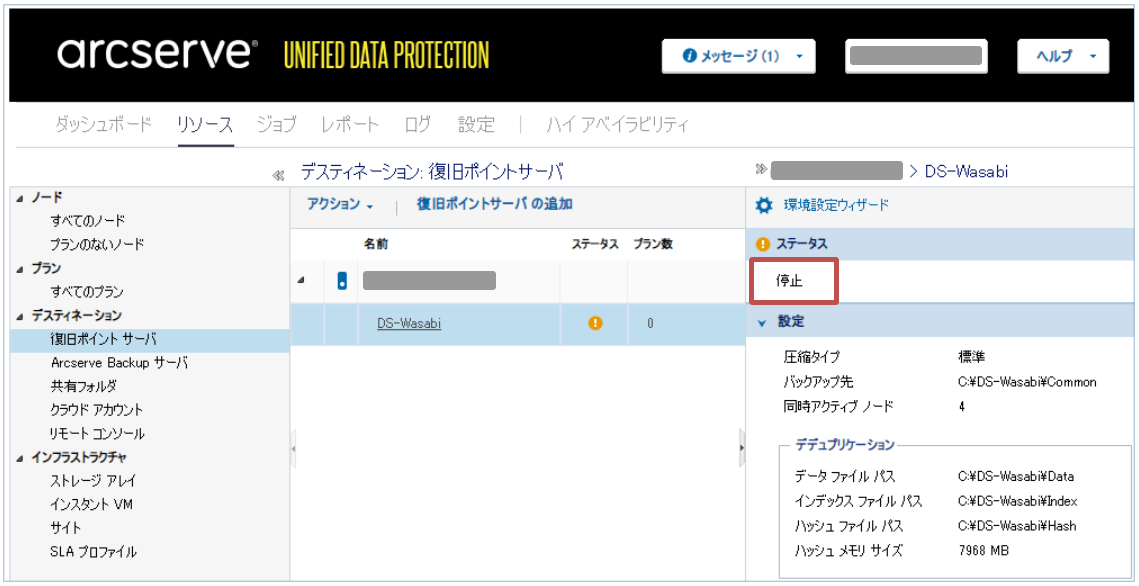Select すべてのノード in tree
The image size is (1139, 586).
point(88,221)
